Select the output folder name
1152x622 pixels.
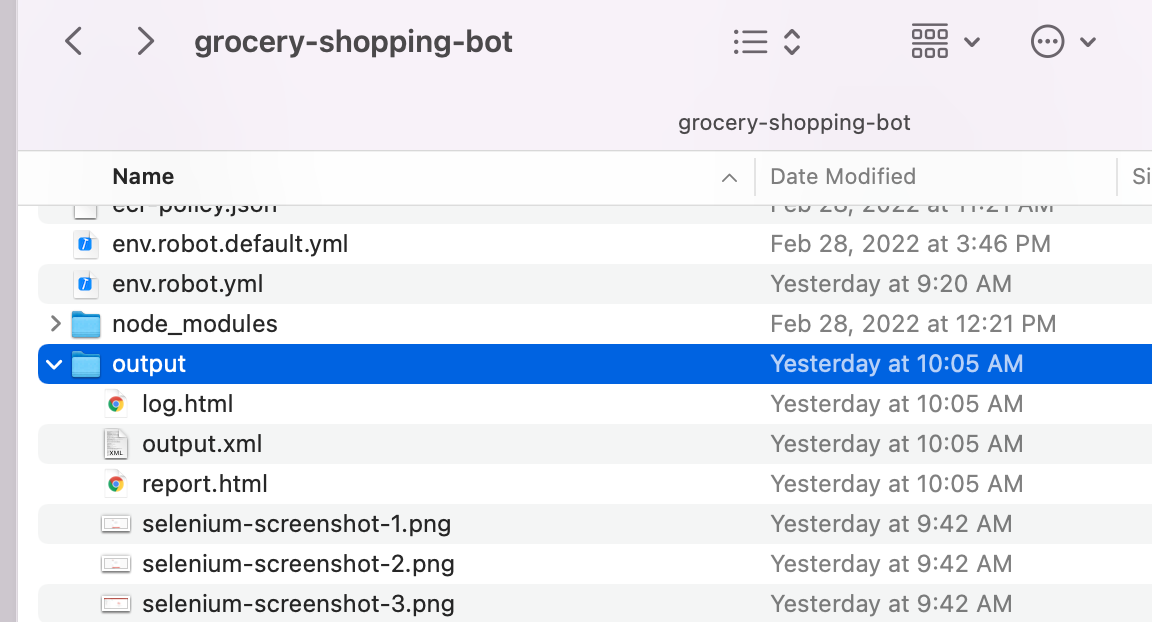tap(149, 364)
